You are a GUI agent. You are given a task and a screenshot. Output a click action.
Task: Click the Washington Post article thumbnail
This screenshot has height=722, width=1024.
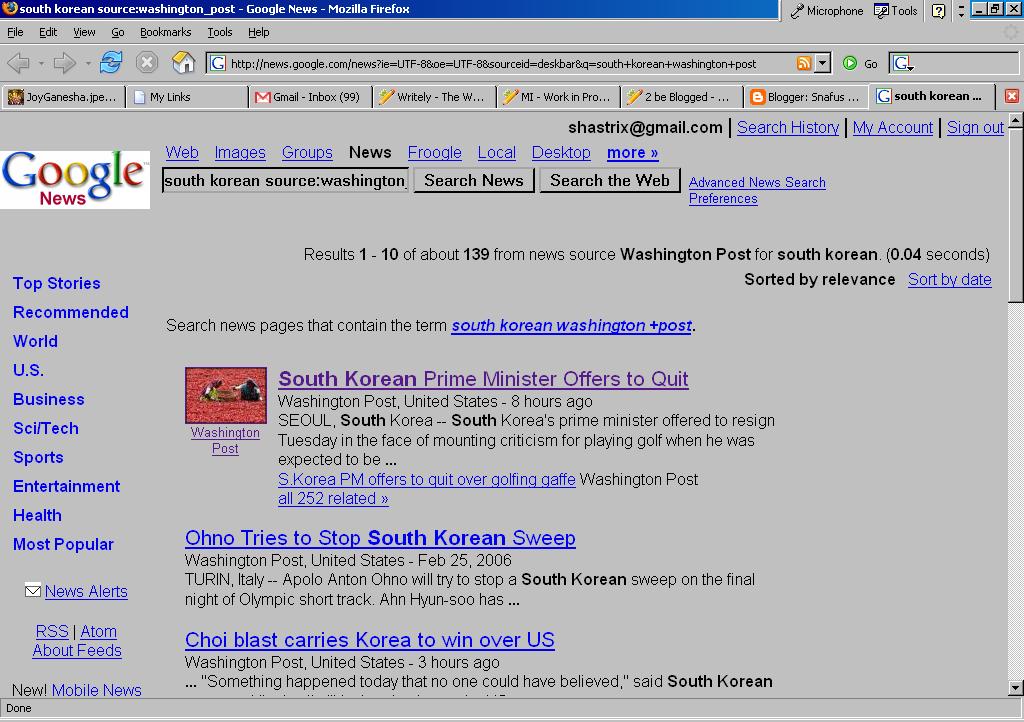click(226, 395)
